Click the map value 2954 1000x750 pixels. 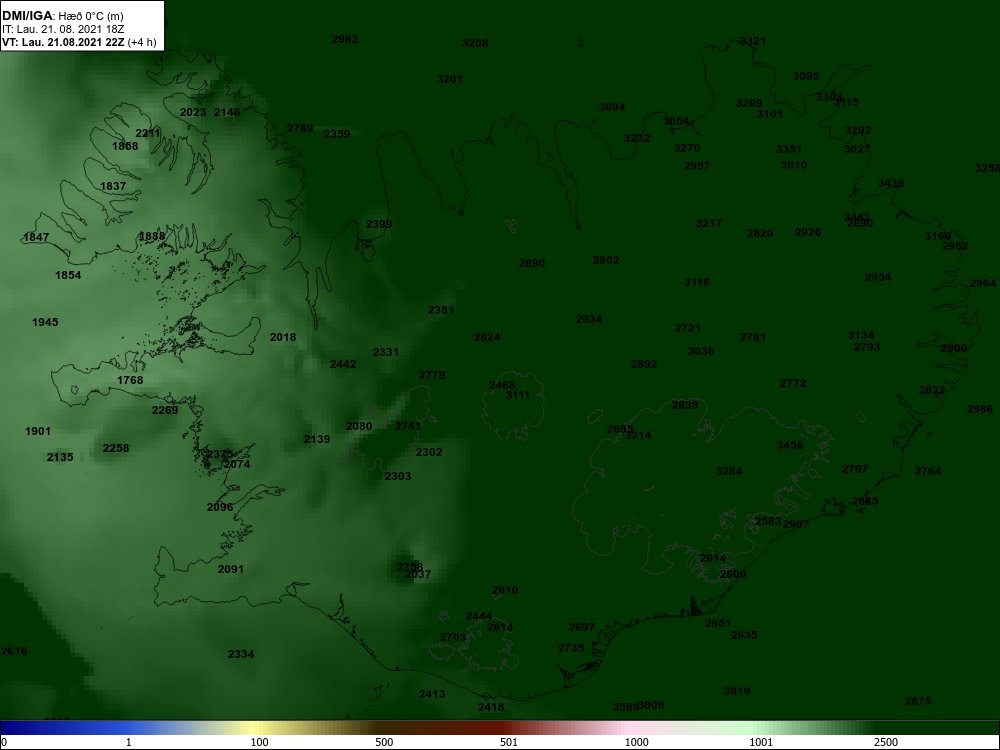click(878, 277)
